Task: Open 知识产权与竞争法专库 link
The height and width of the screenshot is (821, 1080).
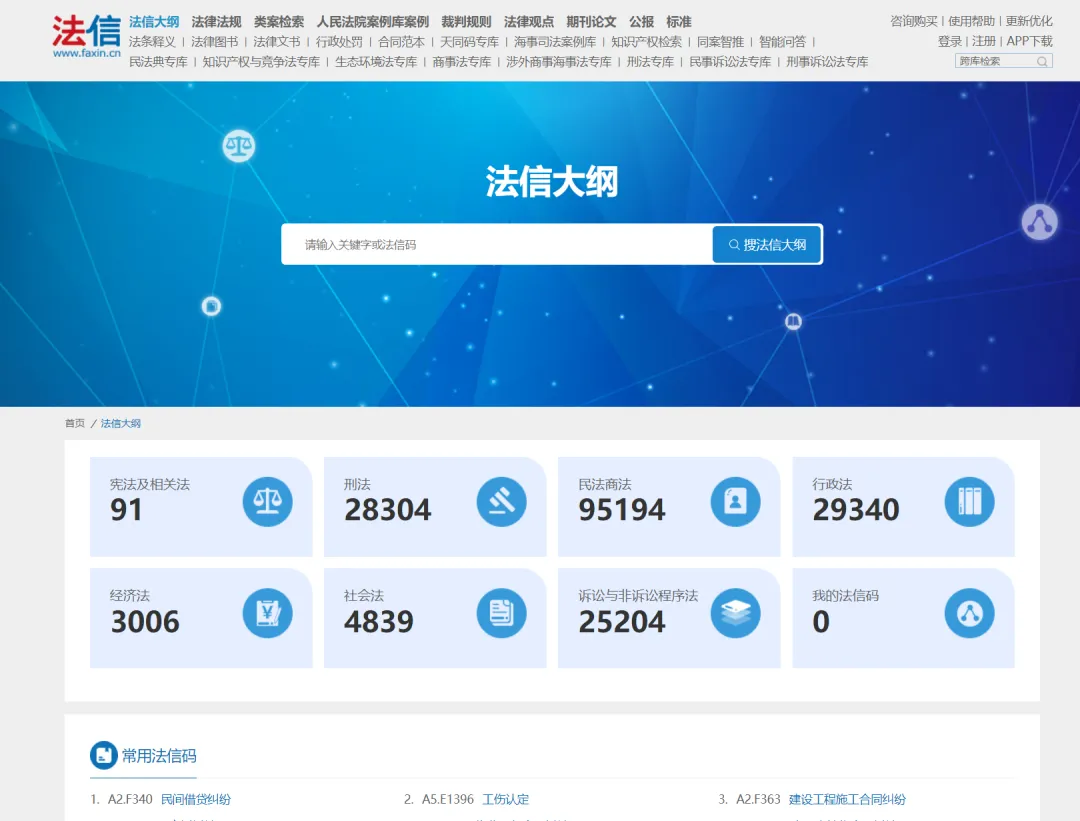Action: [261, 62]
